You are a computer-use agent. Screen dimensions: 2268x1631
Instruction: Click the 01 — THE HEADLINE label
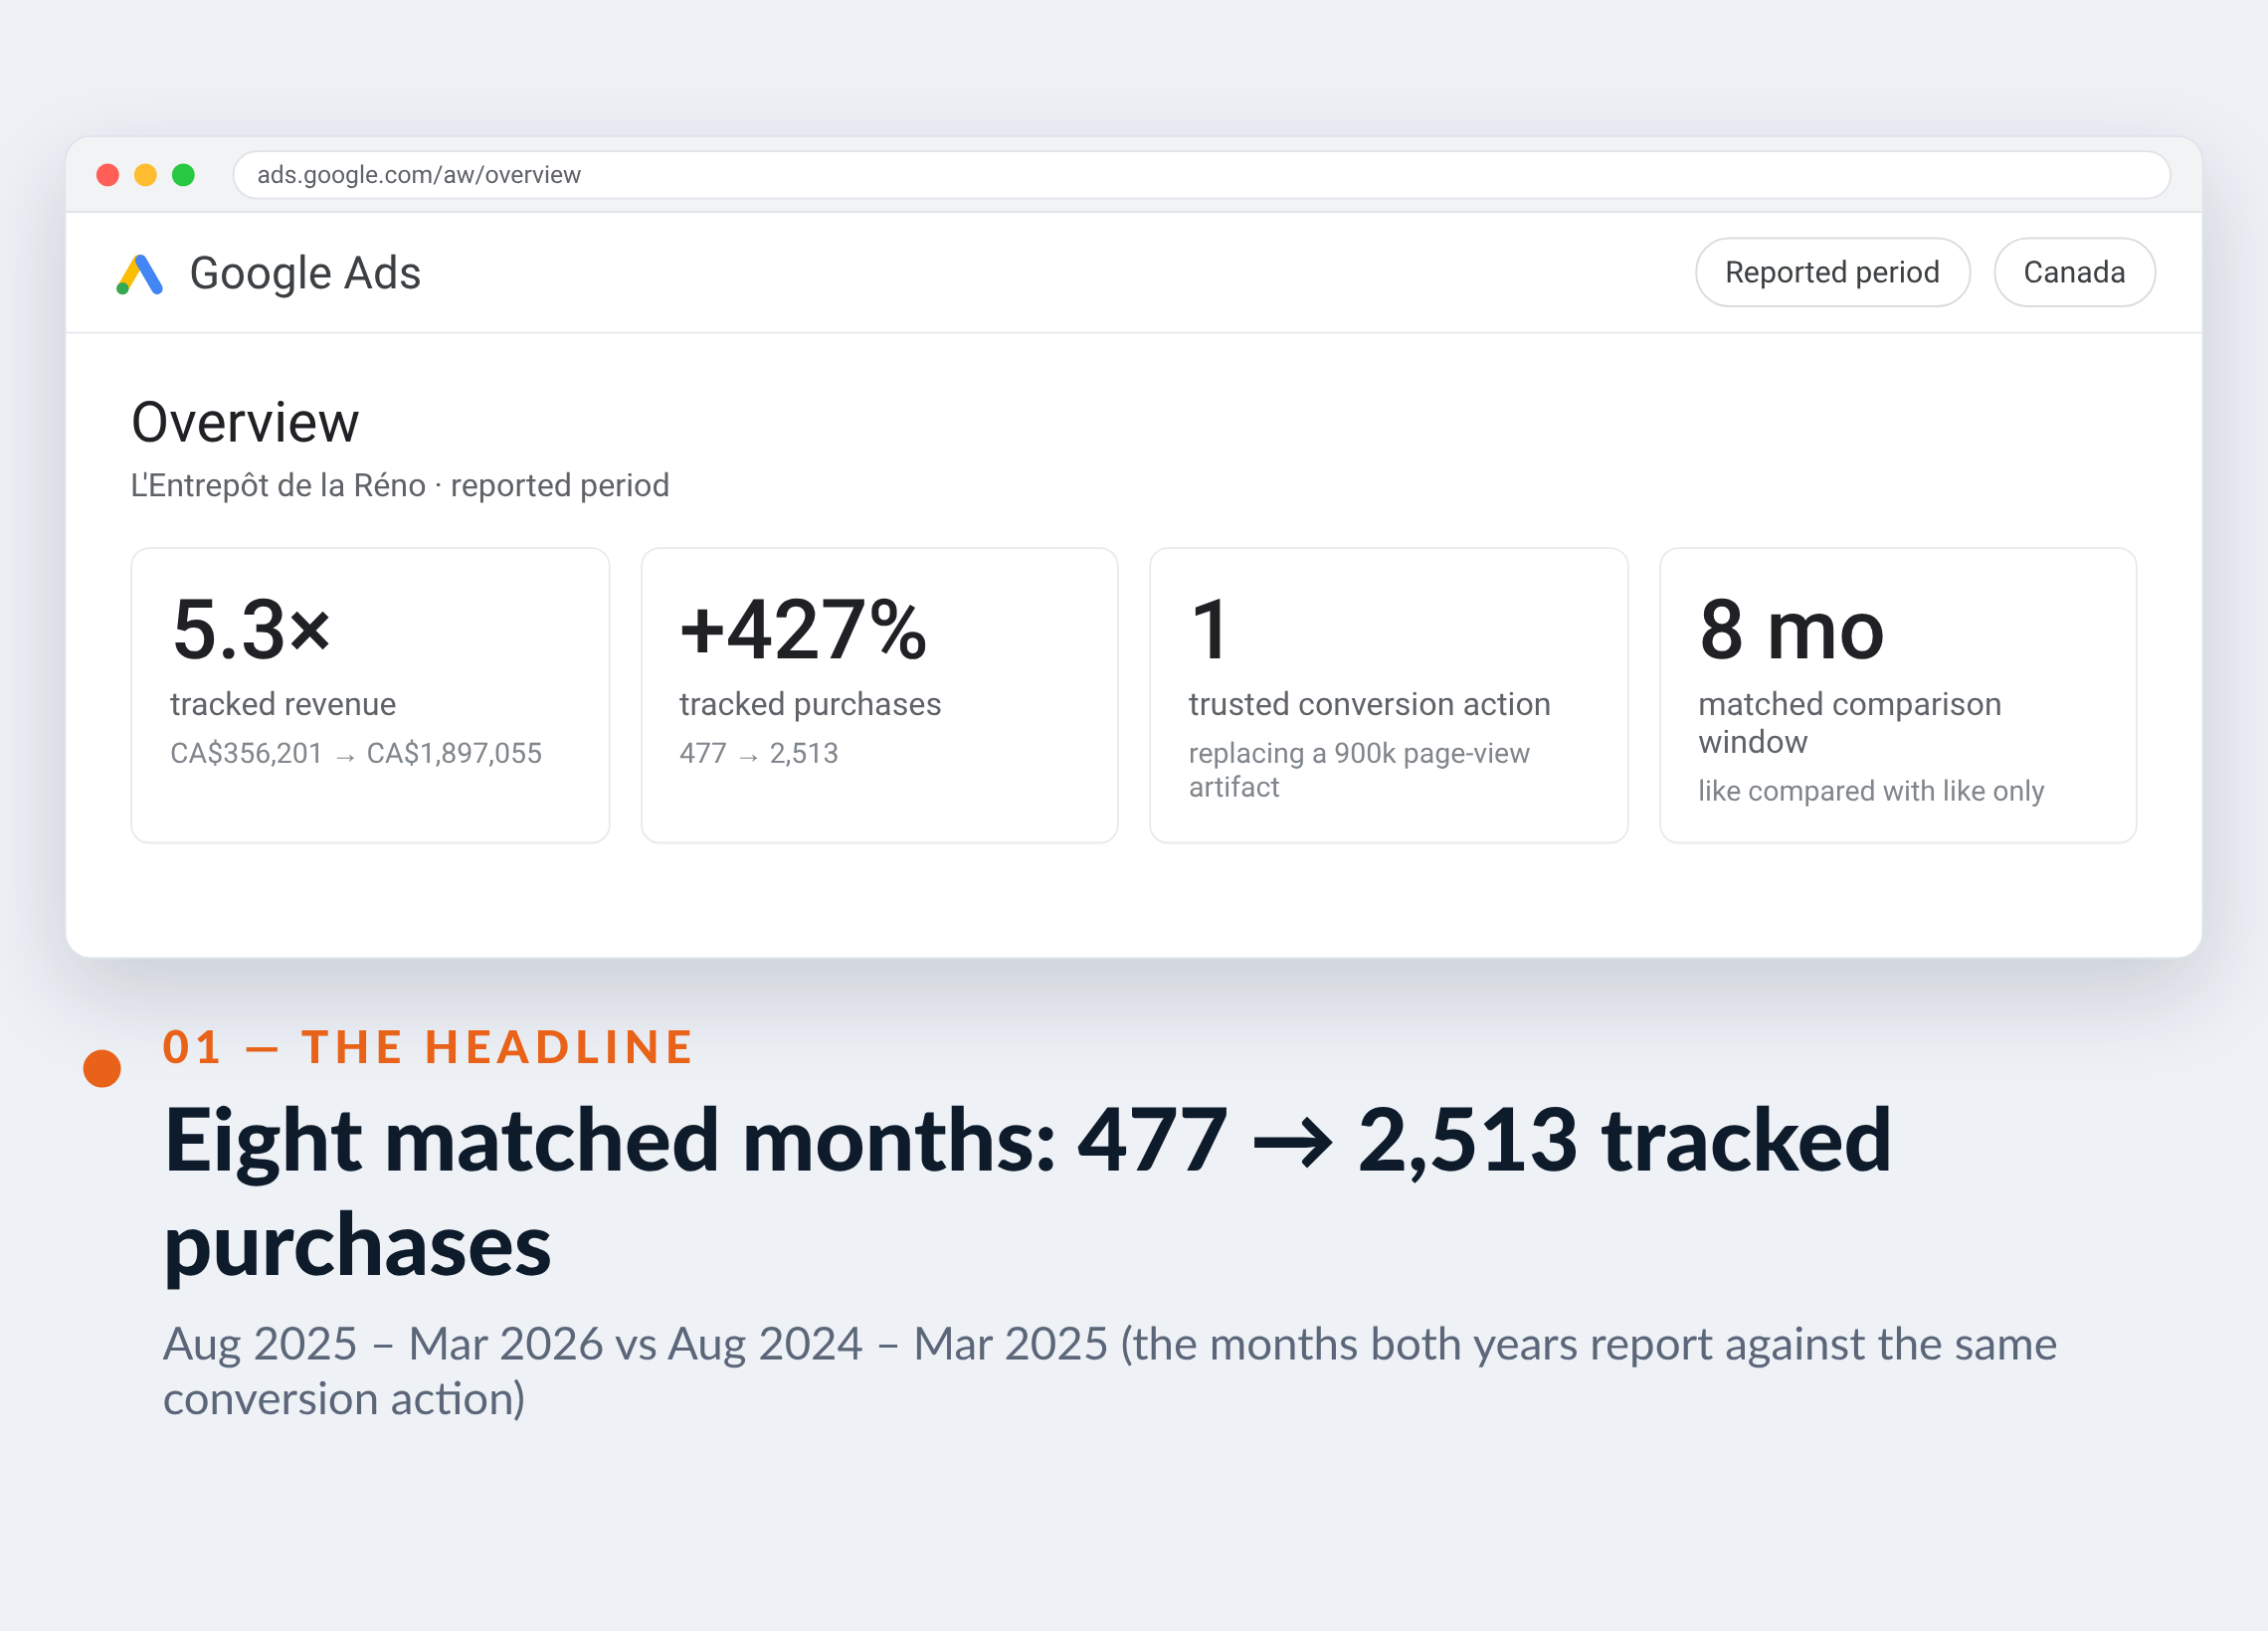pos(428,1047)
